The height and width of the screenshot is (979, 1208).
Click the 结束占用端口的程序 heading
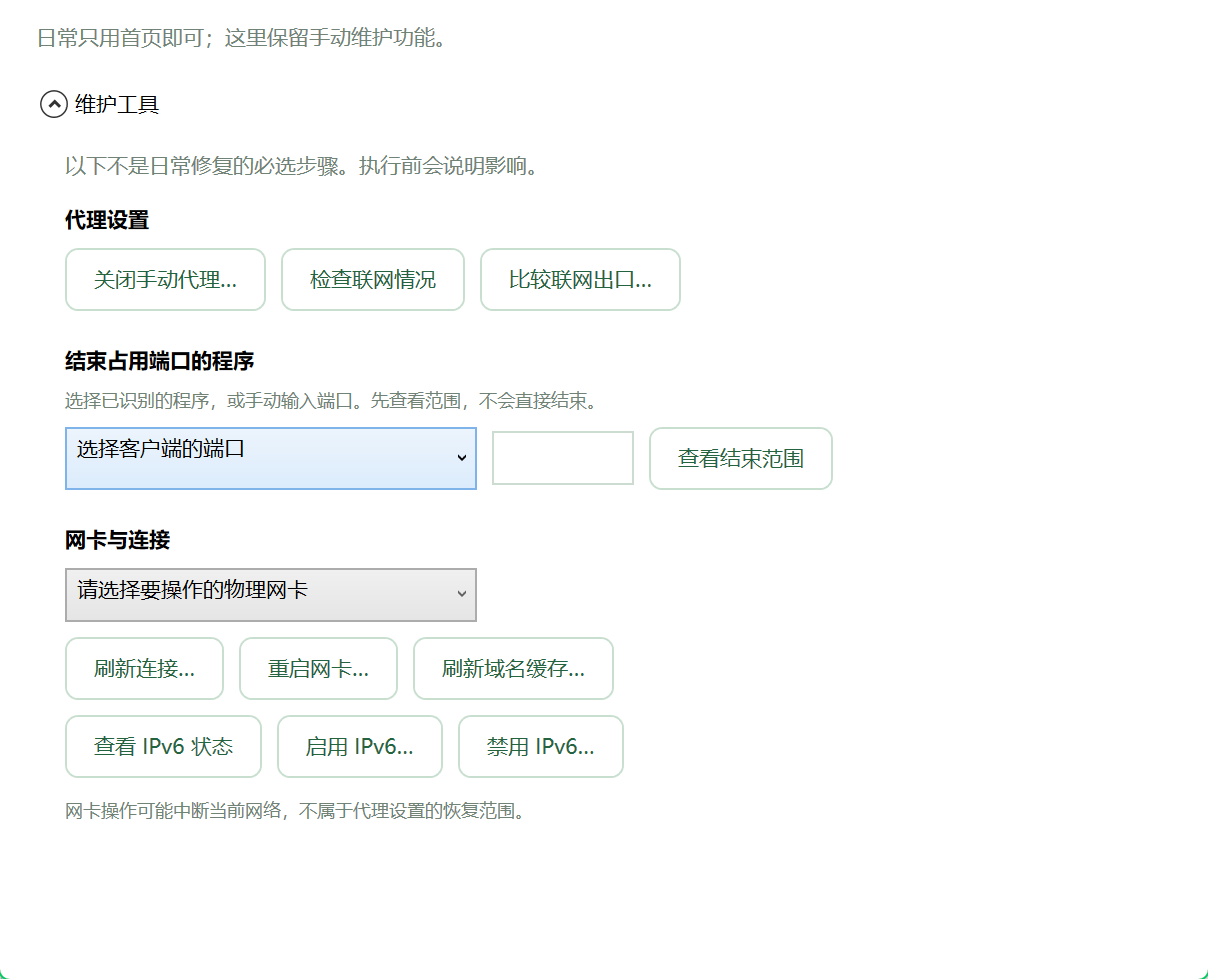click(159, 361)
